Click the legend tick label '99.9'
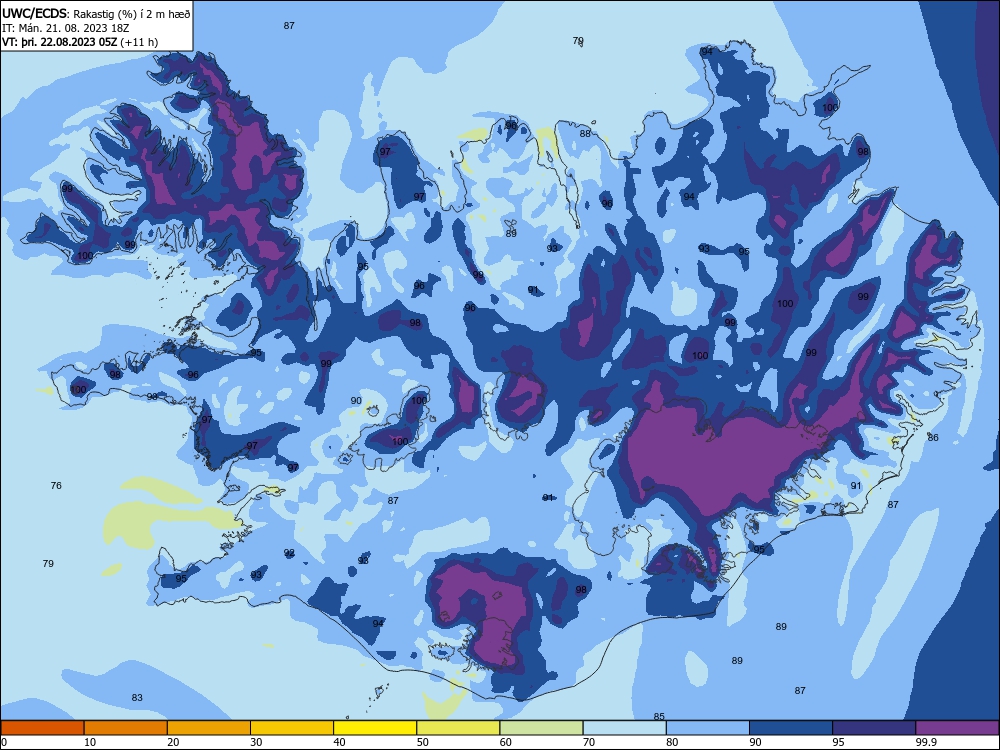The height and width of the screenshot is (750, 1000). pos(925,742)
